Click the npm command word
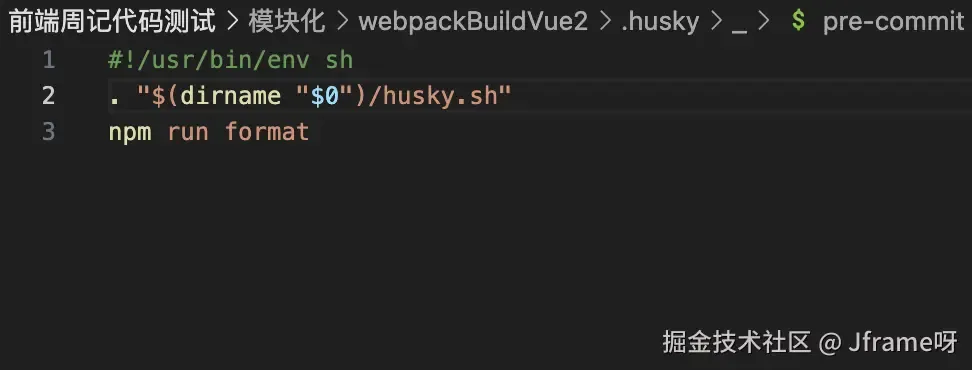972x370 pixels. pos(130,133)
